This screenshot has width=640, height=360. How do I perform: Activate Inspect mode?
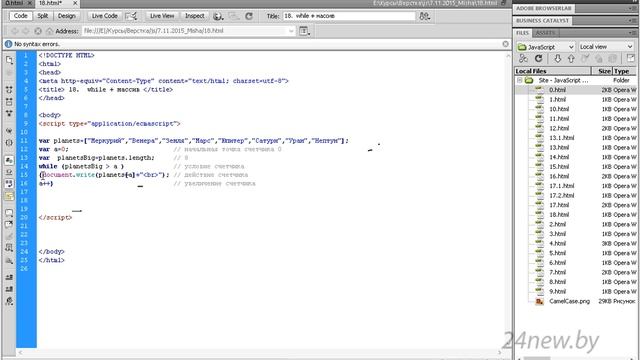point(194,16)
